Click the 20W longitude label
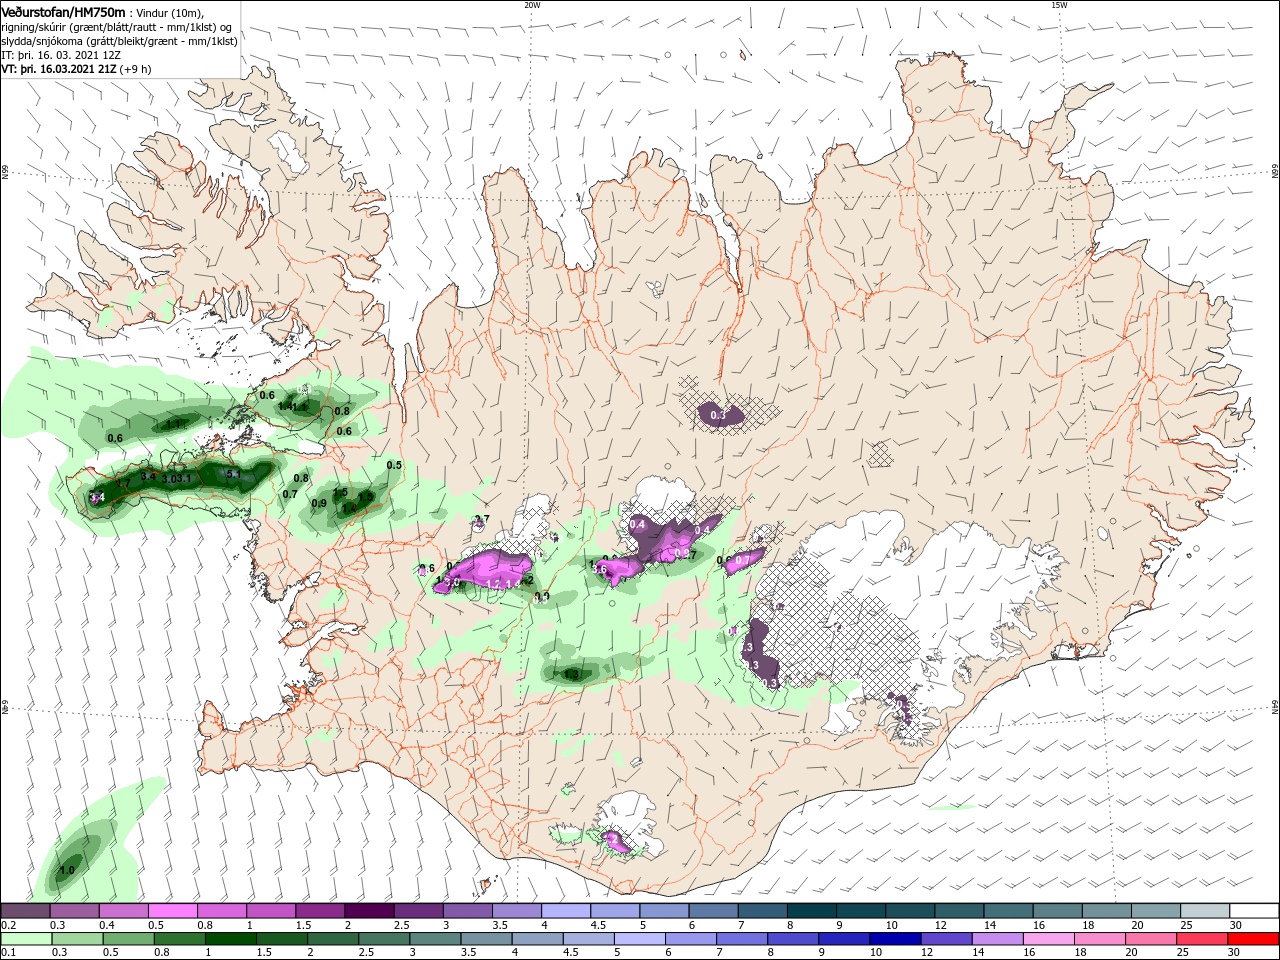Viewport: 1280px width, 960px height. point(532,4)
